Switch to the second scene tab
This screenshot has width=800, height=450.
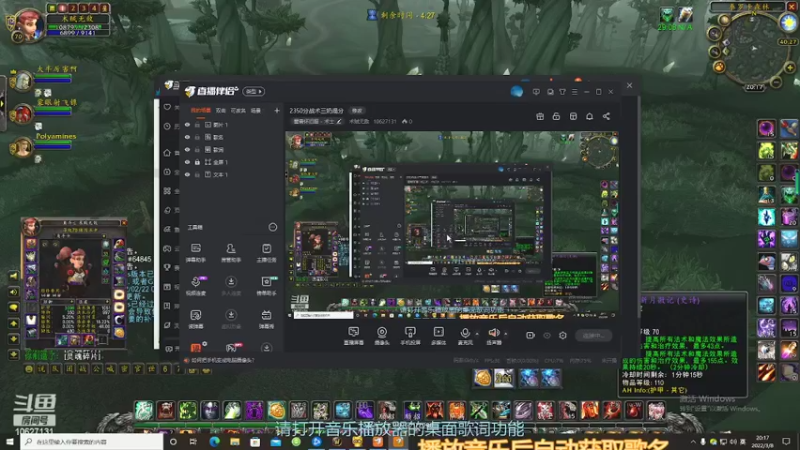click(x=220, y=110)
